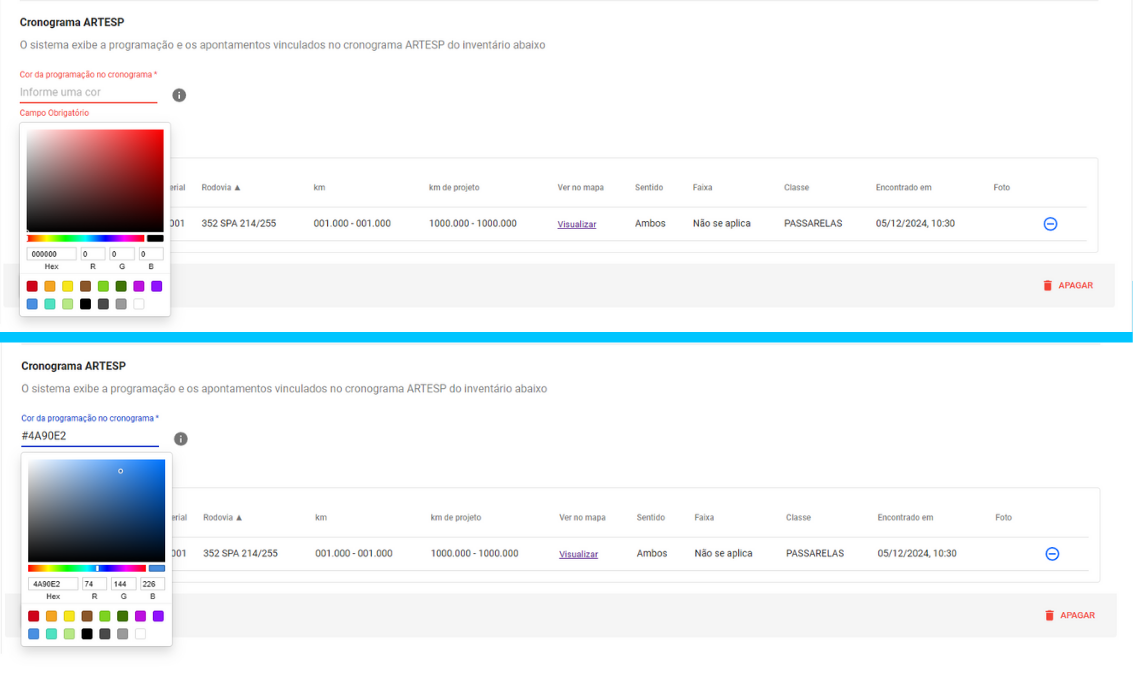Sort by the Rodovia column header in the upper table
The width and height of the screenshot is (1133, 698).
[x=221, y=187]
